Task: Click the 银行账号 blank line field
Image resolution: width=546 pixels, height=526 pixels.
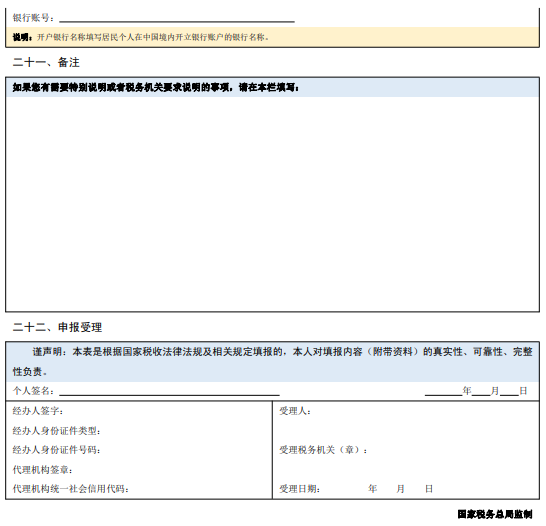Action: pyautogui.click(x=177, y=18)
